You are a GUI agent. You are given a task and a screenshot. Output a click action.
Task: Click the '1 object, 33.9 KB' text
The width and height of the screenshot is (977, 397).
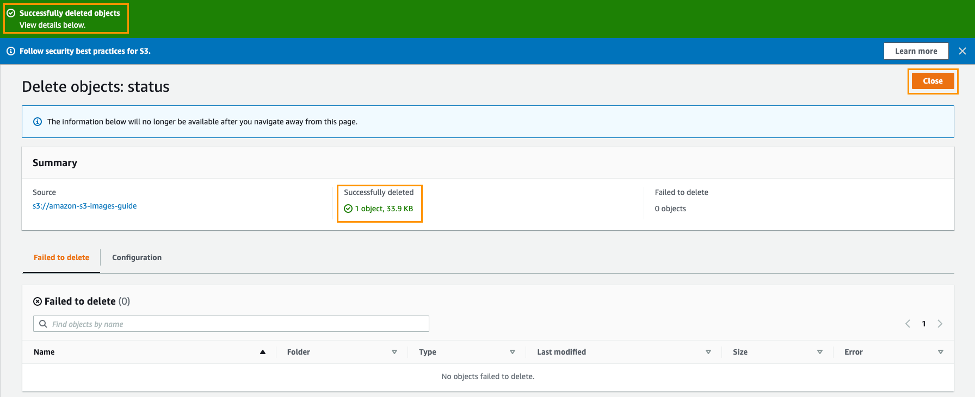(x=384, y=209)
